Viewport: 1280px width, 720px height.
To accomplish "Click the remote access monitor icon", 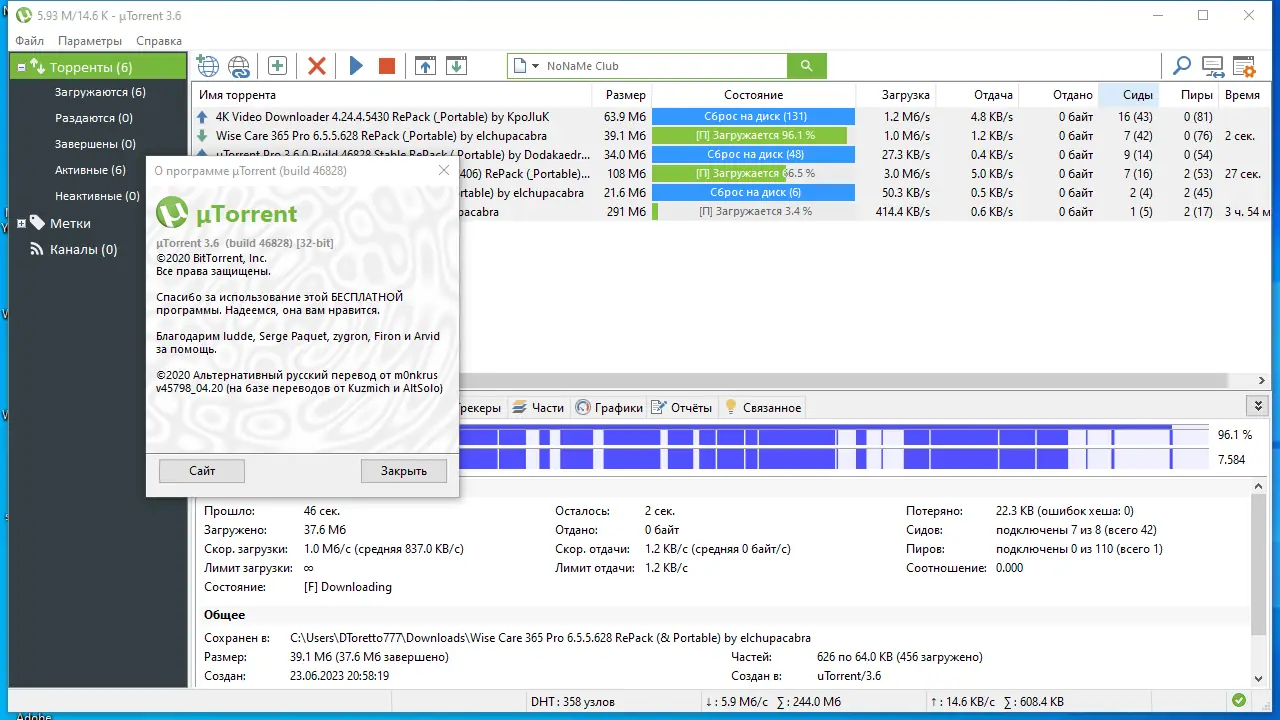I will pyautogui.click(x=1213, y=66).
